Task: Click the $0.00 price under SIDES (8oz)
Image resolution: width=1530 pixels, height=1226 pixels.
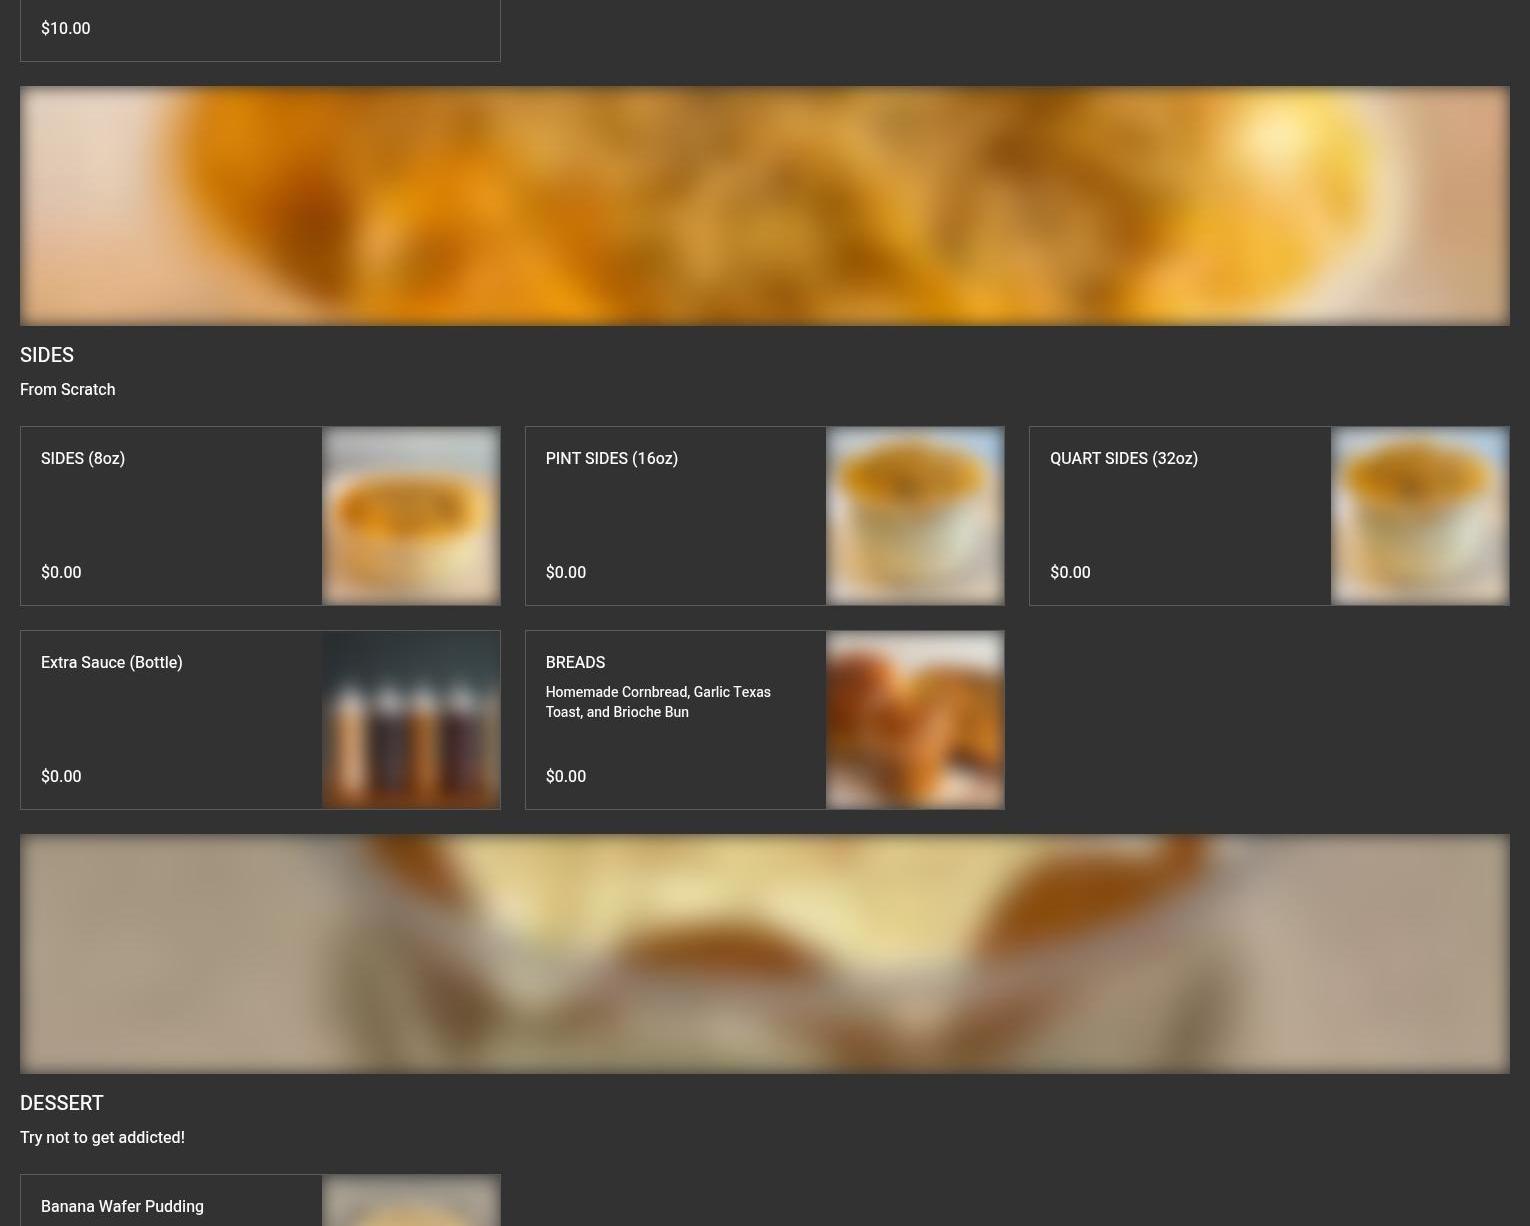Action: [x=61, y=573]
